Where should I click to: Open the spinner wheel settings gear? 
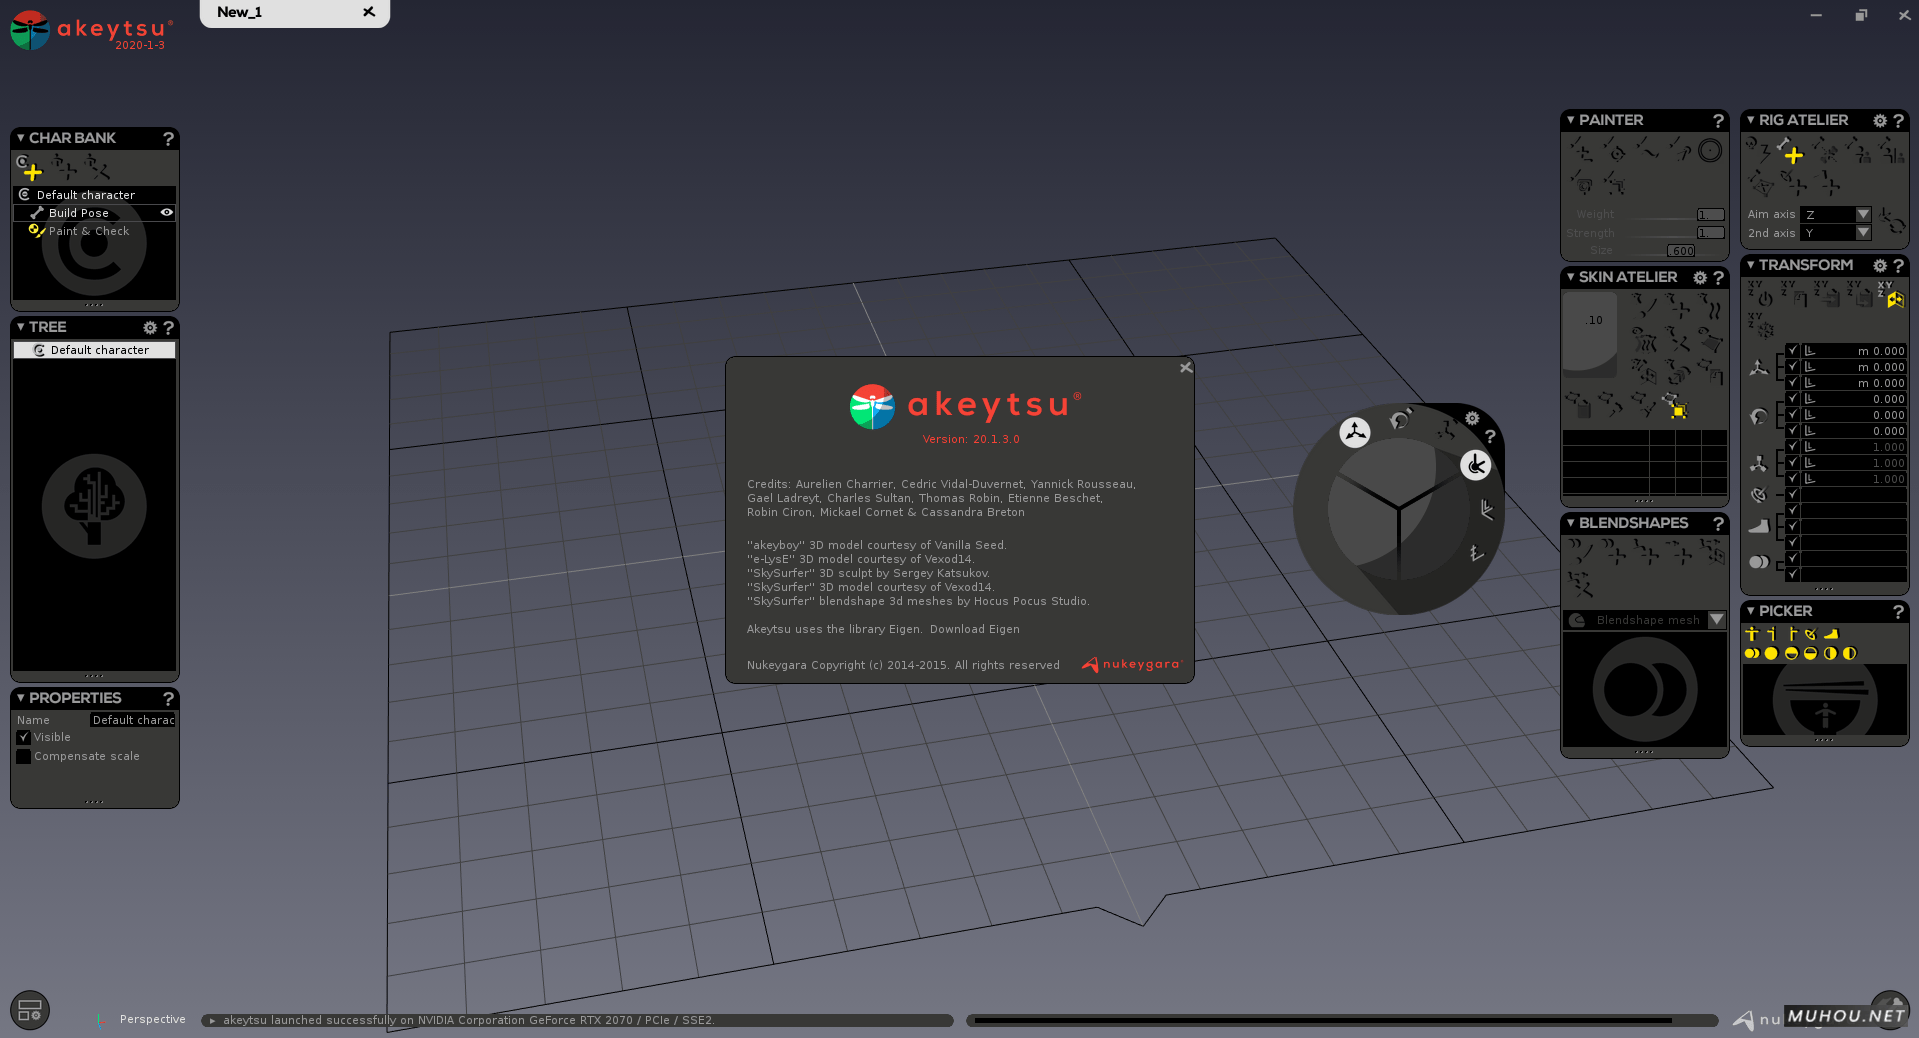click(x=1472, y=419)
